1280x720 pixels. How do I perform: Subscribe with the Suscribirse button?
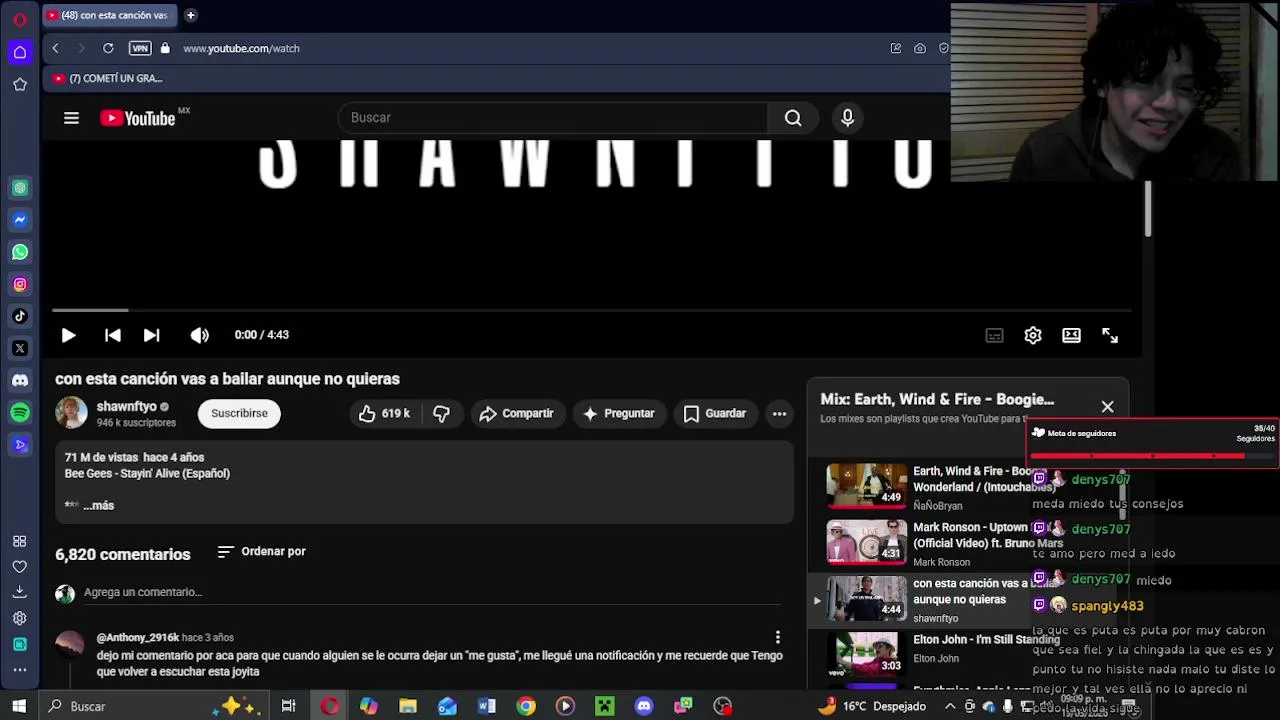(239, 413)
